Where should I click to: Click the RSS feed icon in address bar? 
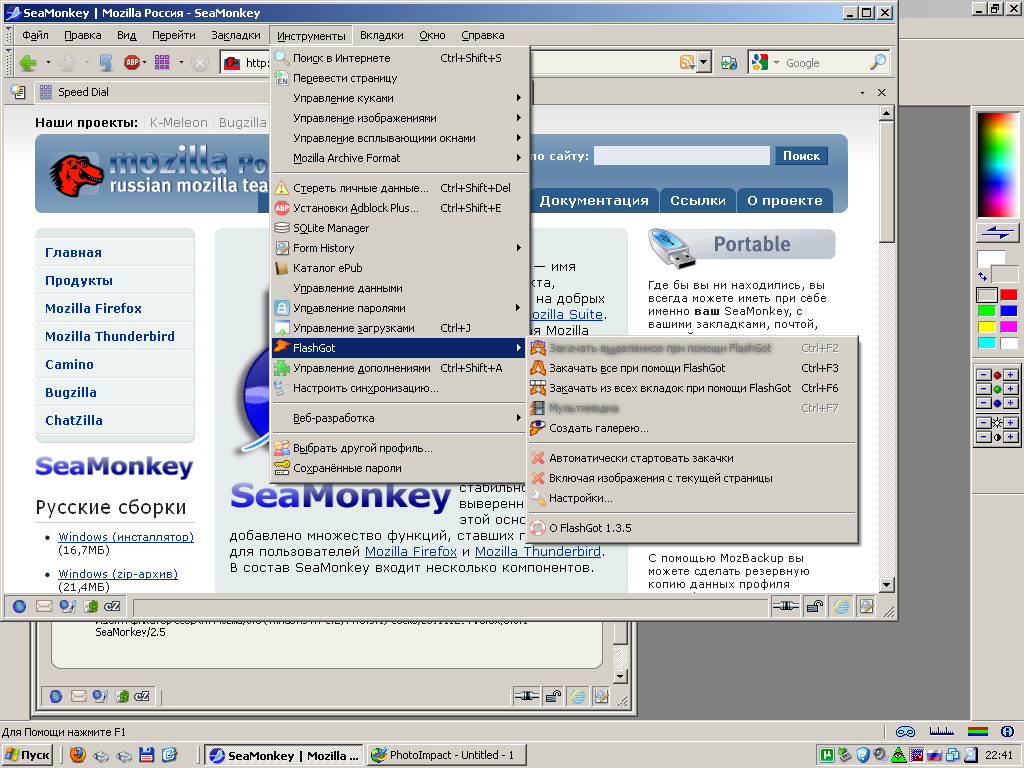[686, 63]
